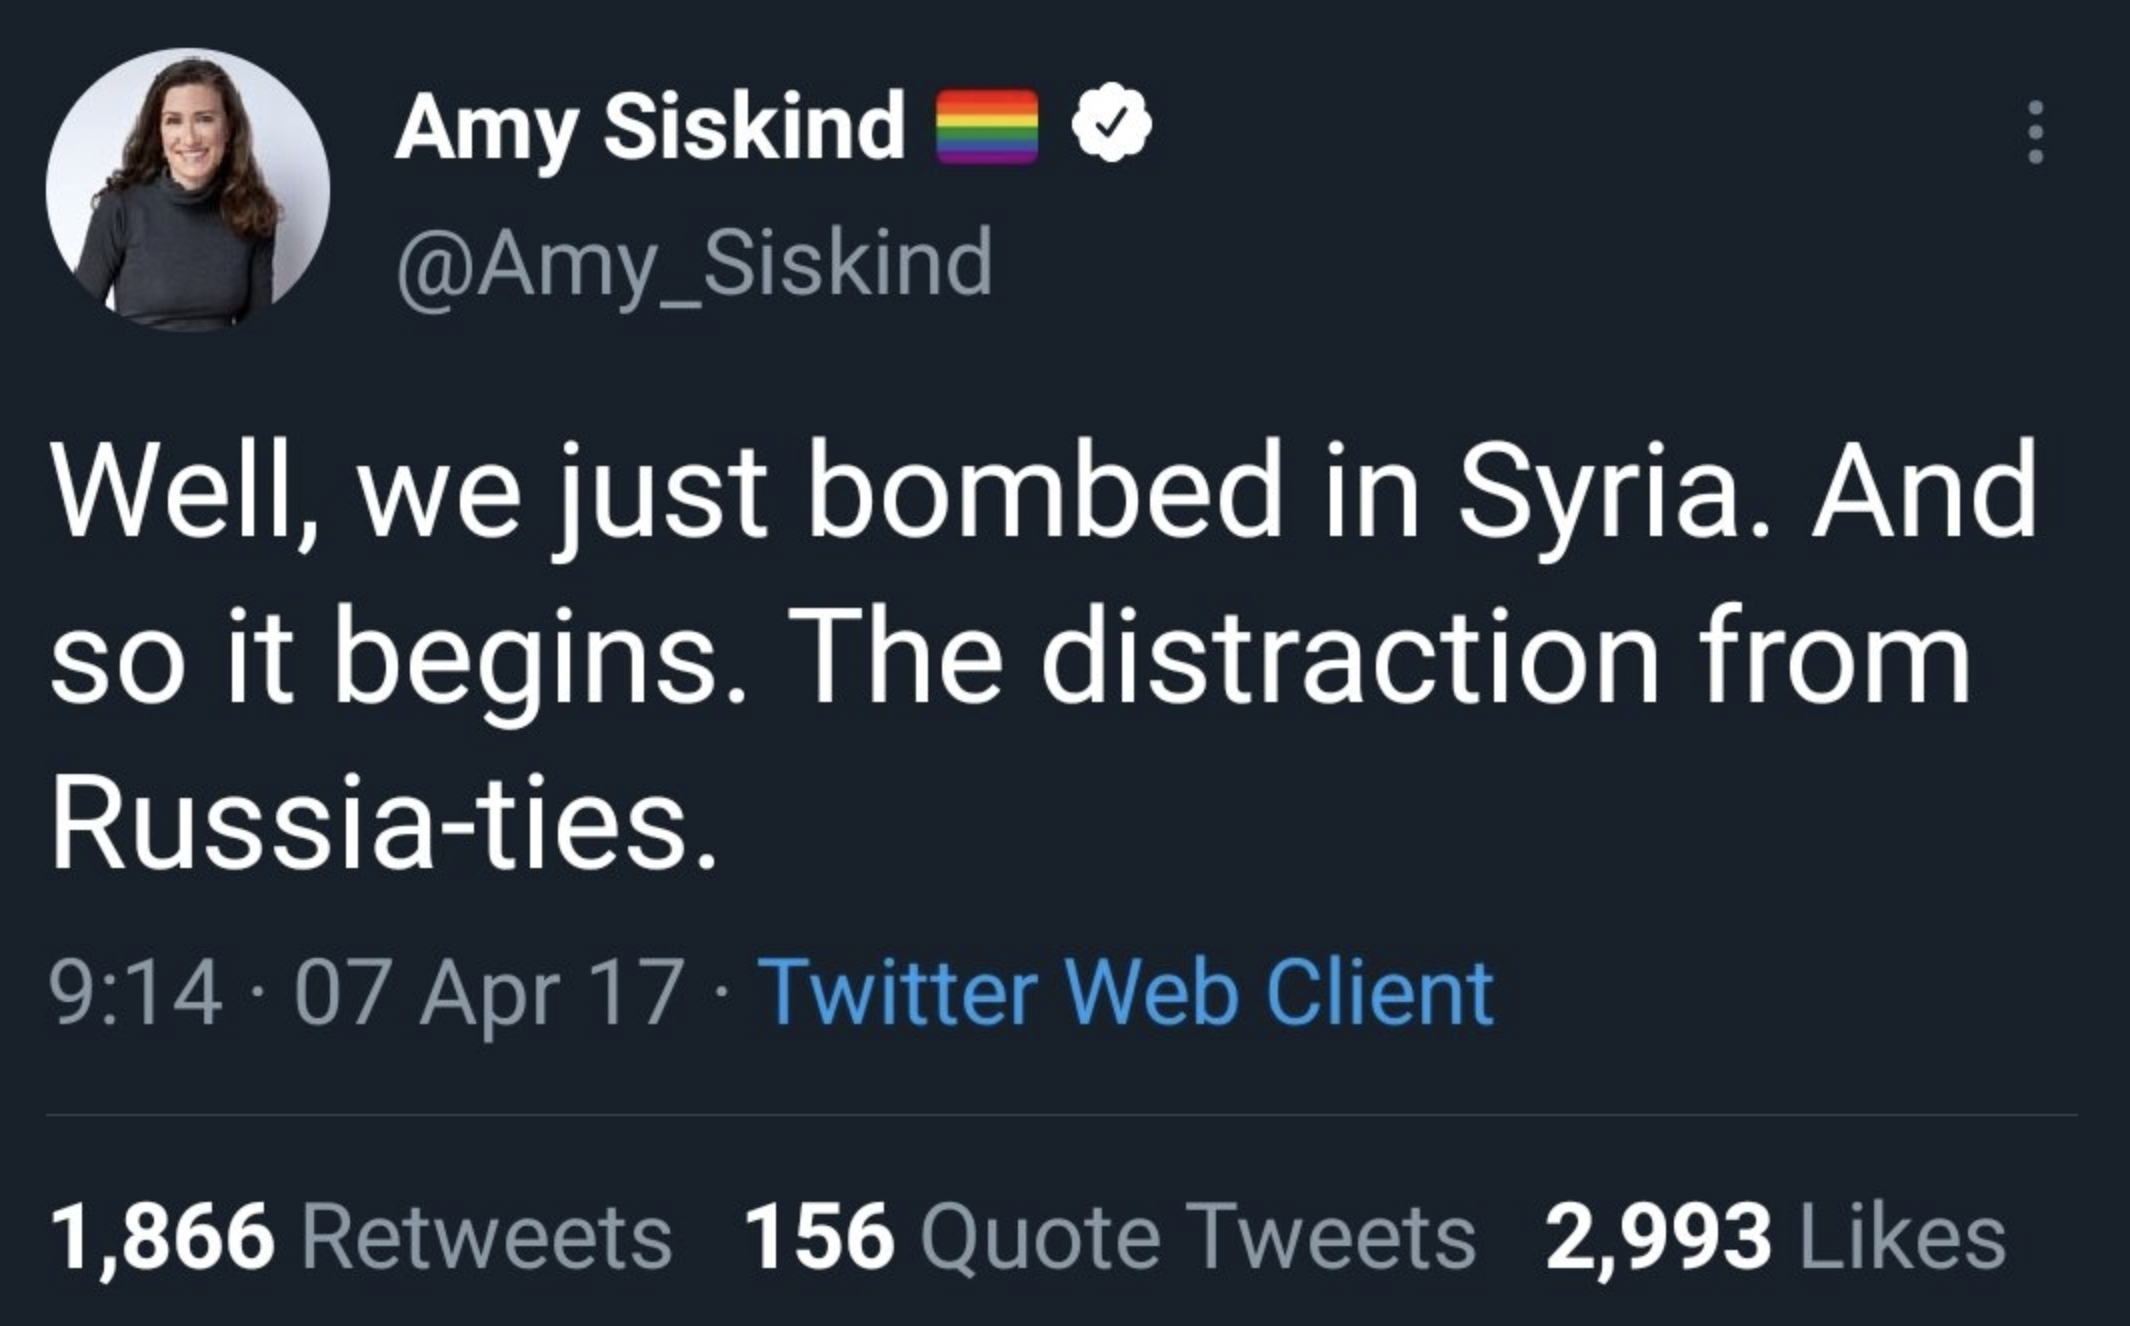
Task: Click the 07 Apr 17 date
Action: pyautogui.click(x=490, y=992)
